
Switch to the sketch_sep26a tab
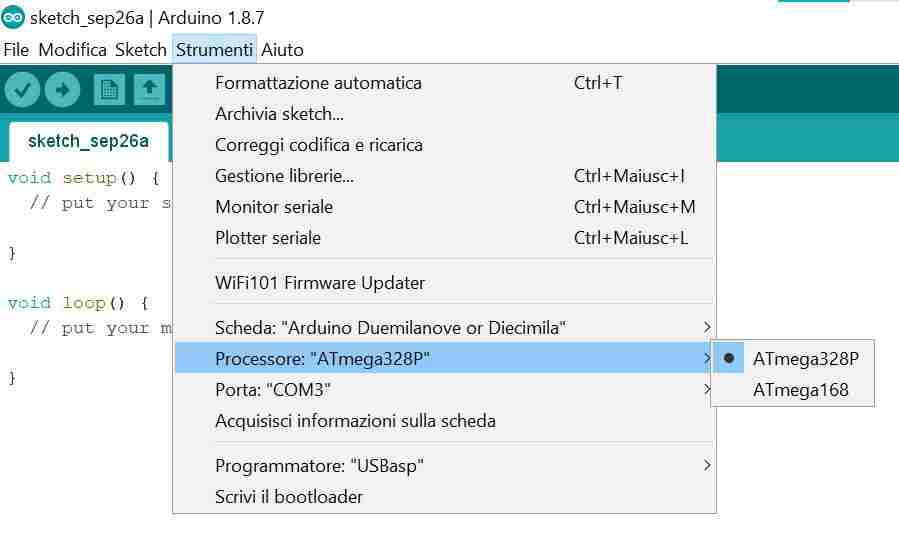(88, 141)
